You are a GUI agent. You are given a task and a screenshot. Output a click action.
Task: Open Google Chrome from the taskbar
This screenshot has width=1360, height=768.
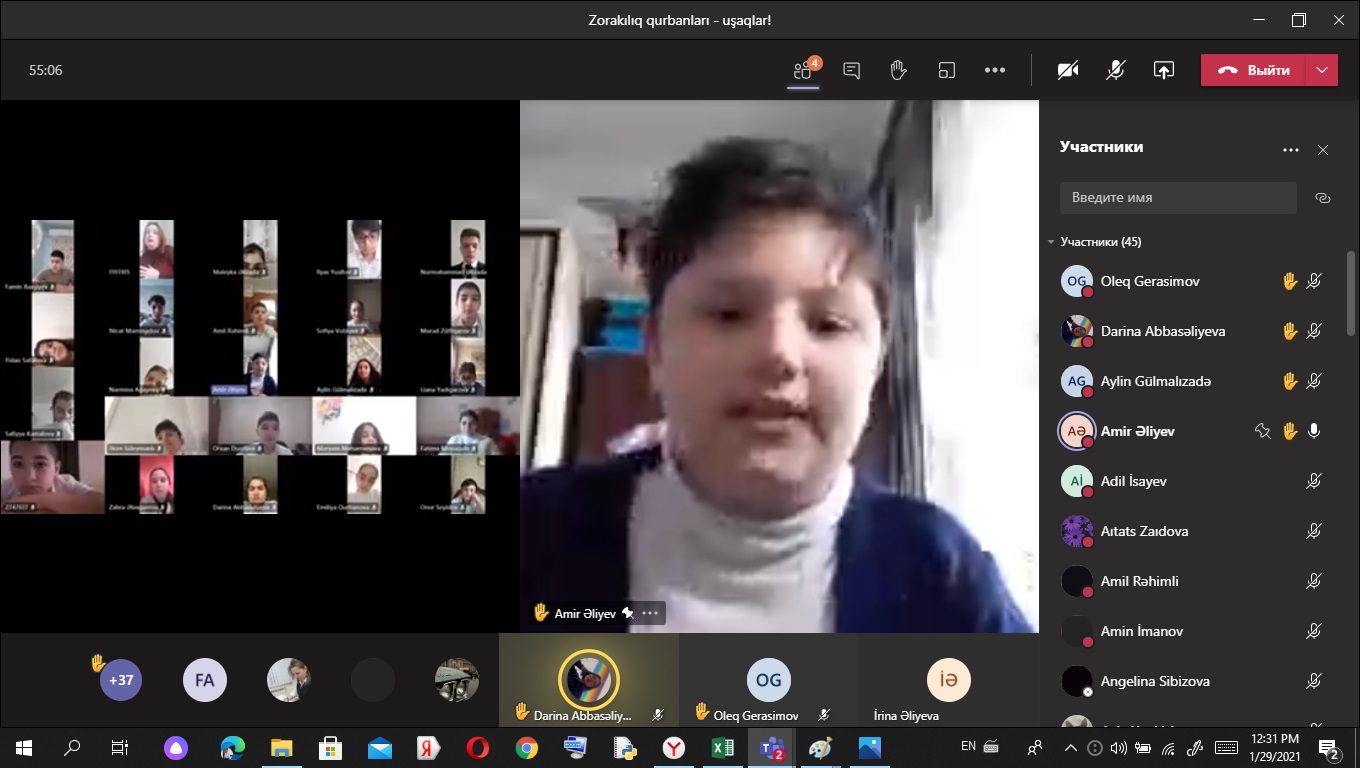[527, 748]
